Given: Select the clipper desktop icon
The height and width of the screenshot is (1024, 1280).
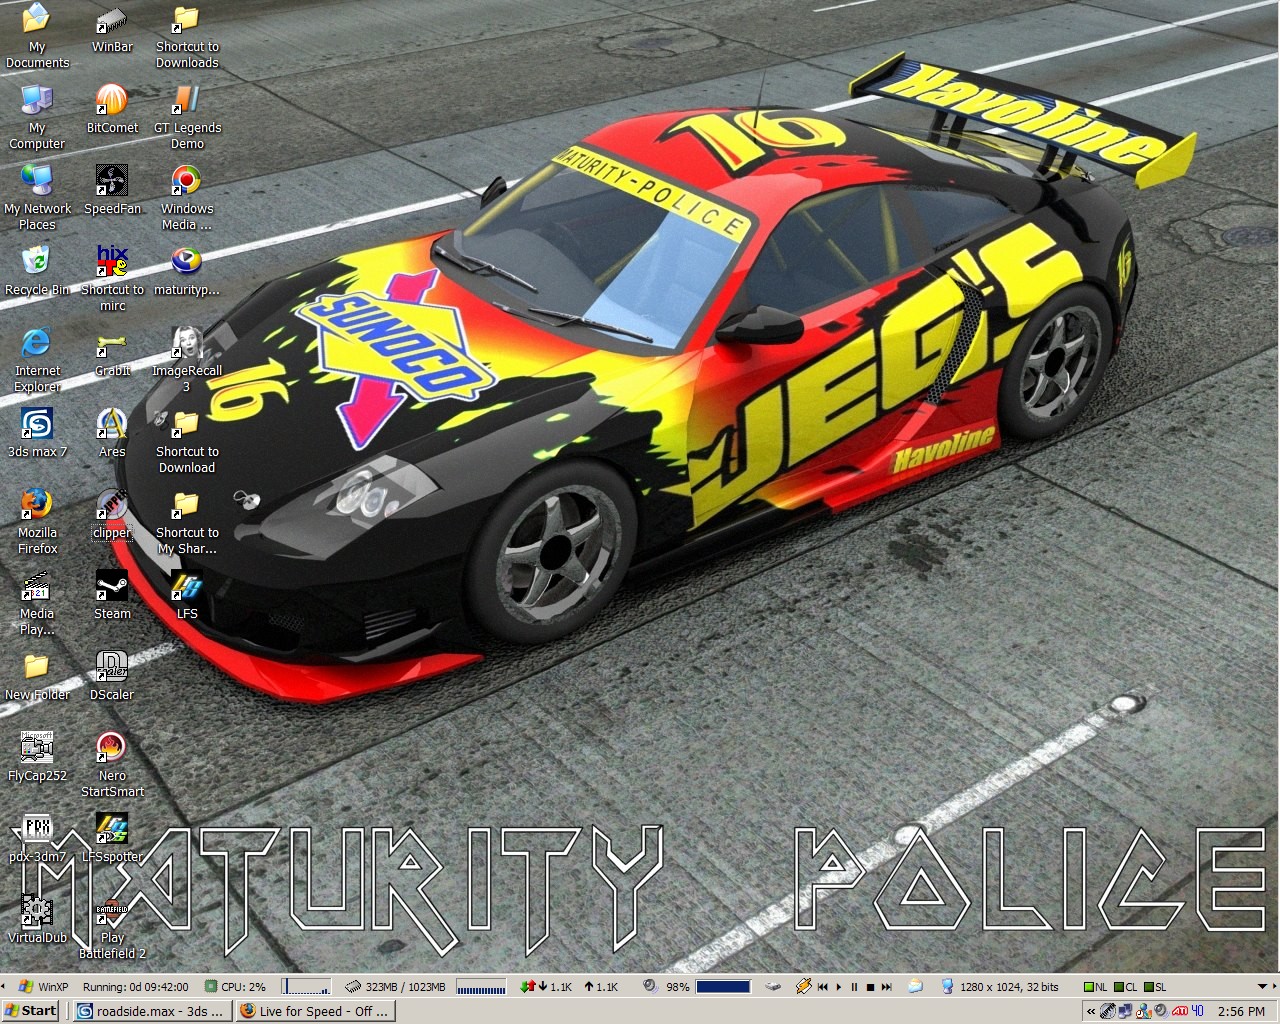Looking at the screenshot, I should [x=112, y=514].
